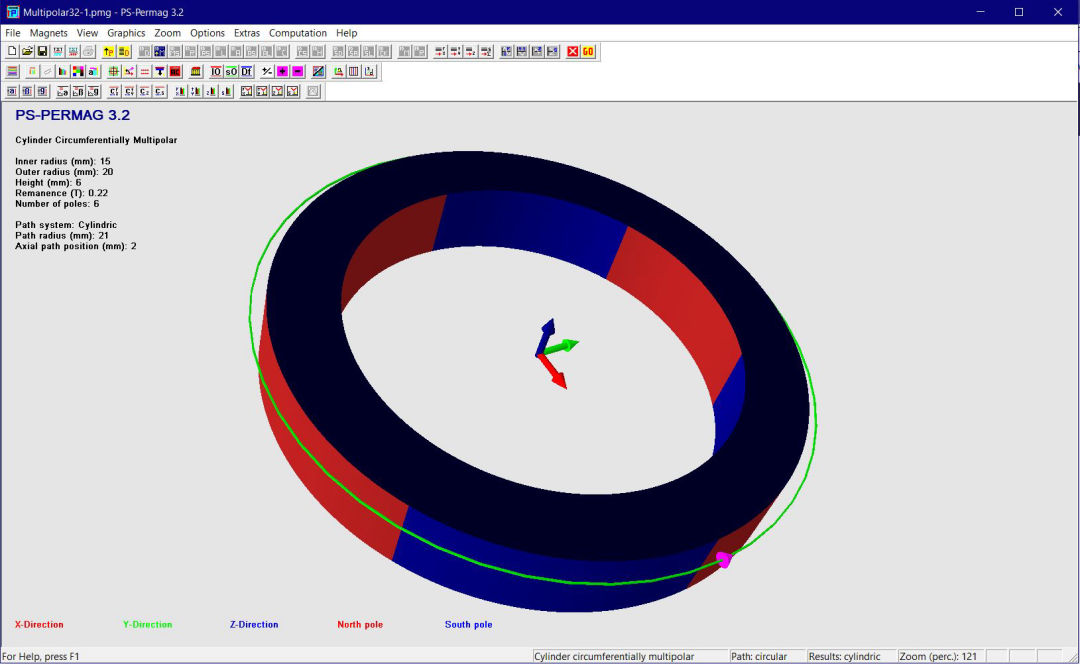This screenshot has height=664, width=1080.
Task: Open the Magnets menu
Action: 48,33
